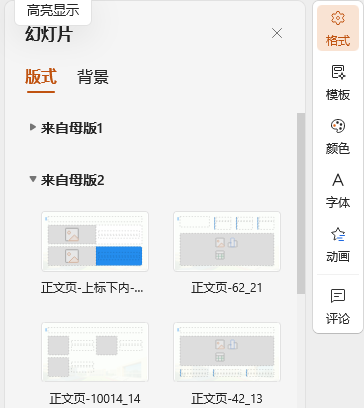Select layout thumbnail 正文页-62_21
The width and height of the screenshot is (364, 408).
pos(227,241)
